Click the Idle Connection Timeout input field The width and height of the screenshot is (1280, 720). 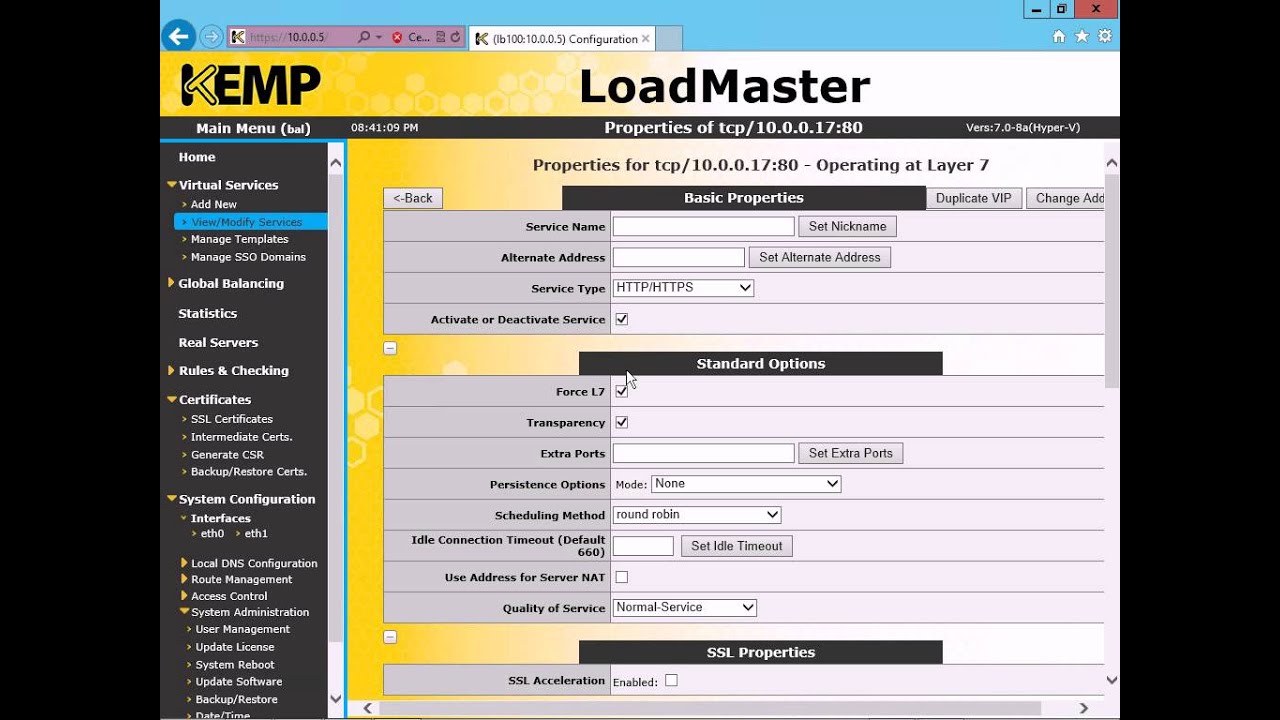[643, 546]
